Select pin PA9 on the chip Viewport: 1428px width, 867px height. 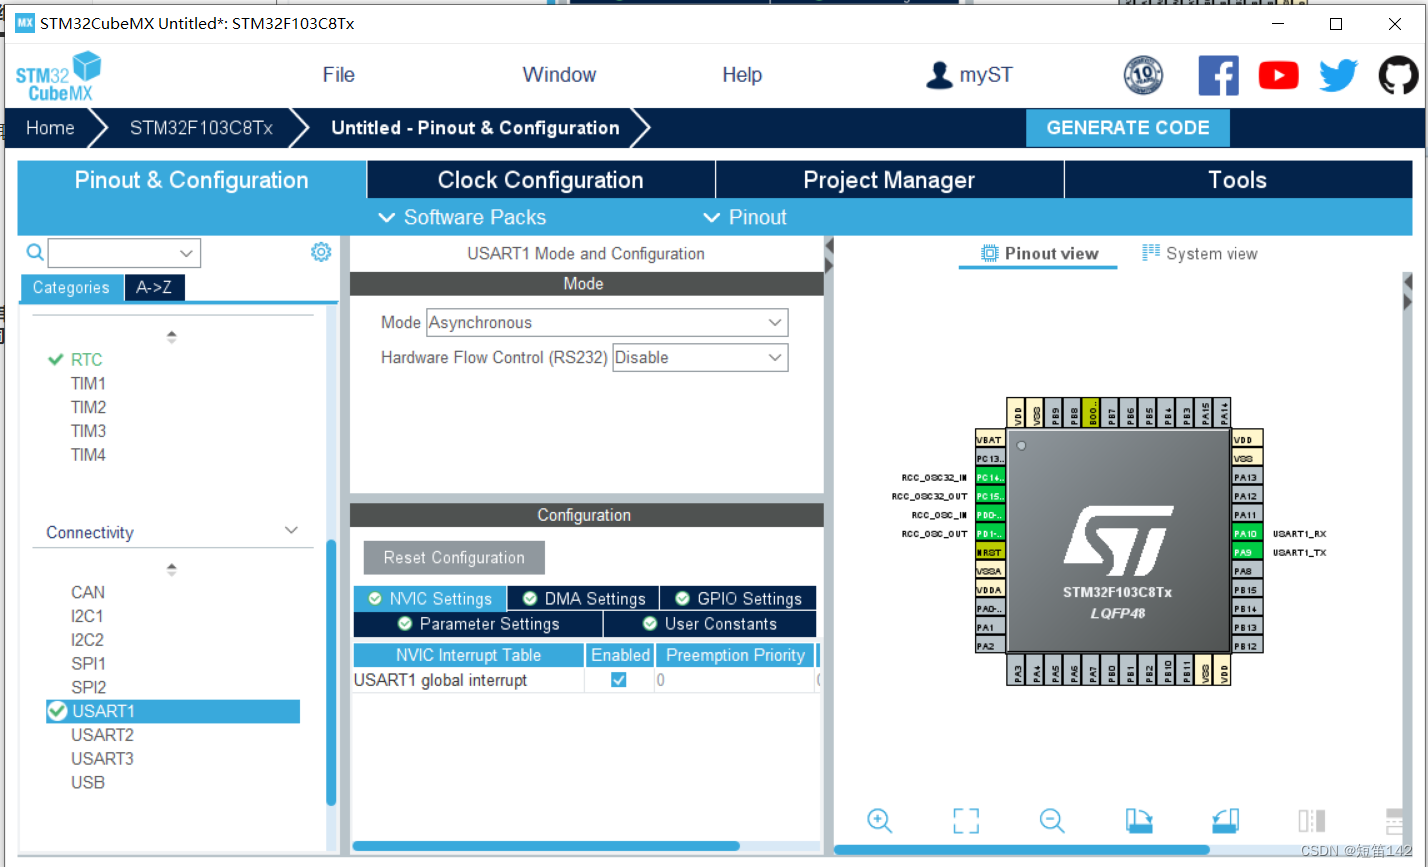coord(1246,552)
